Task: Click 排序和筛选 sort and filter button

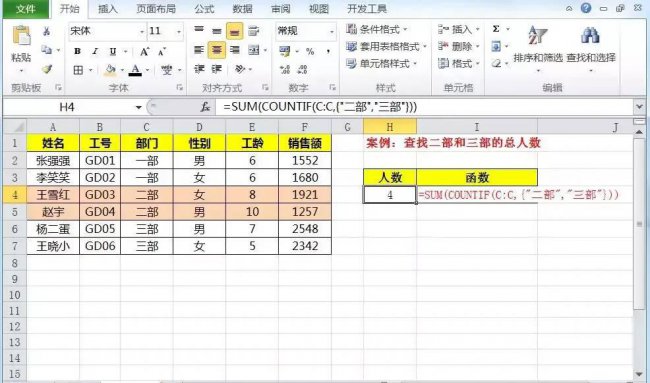Action: [538, 48]
